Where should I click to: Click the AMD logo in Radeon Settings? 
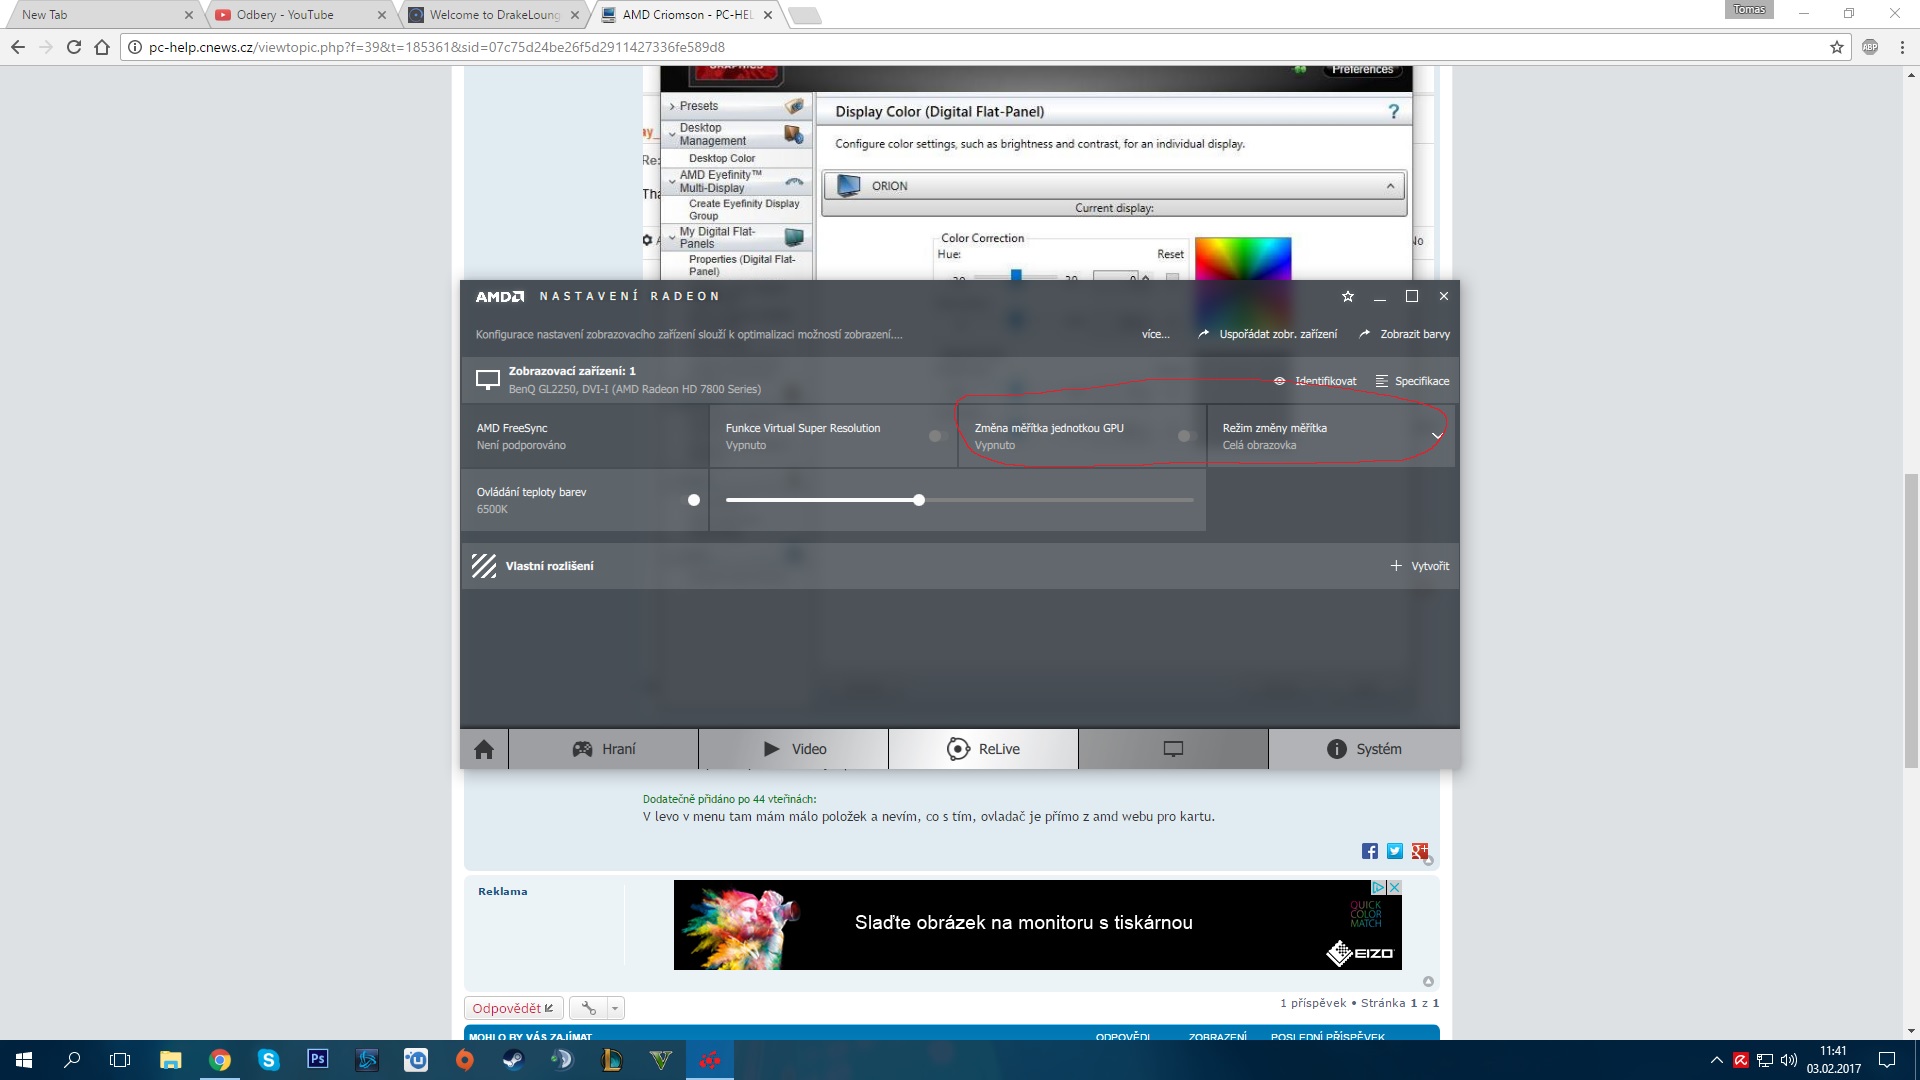click(x=499, y=296)
